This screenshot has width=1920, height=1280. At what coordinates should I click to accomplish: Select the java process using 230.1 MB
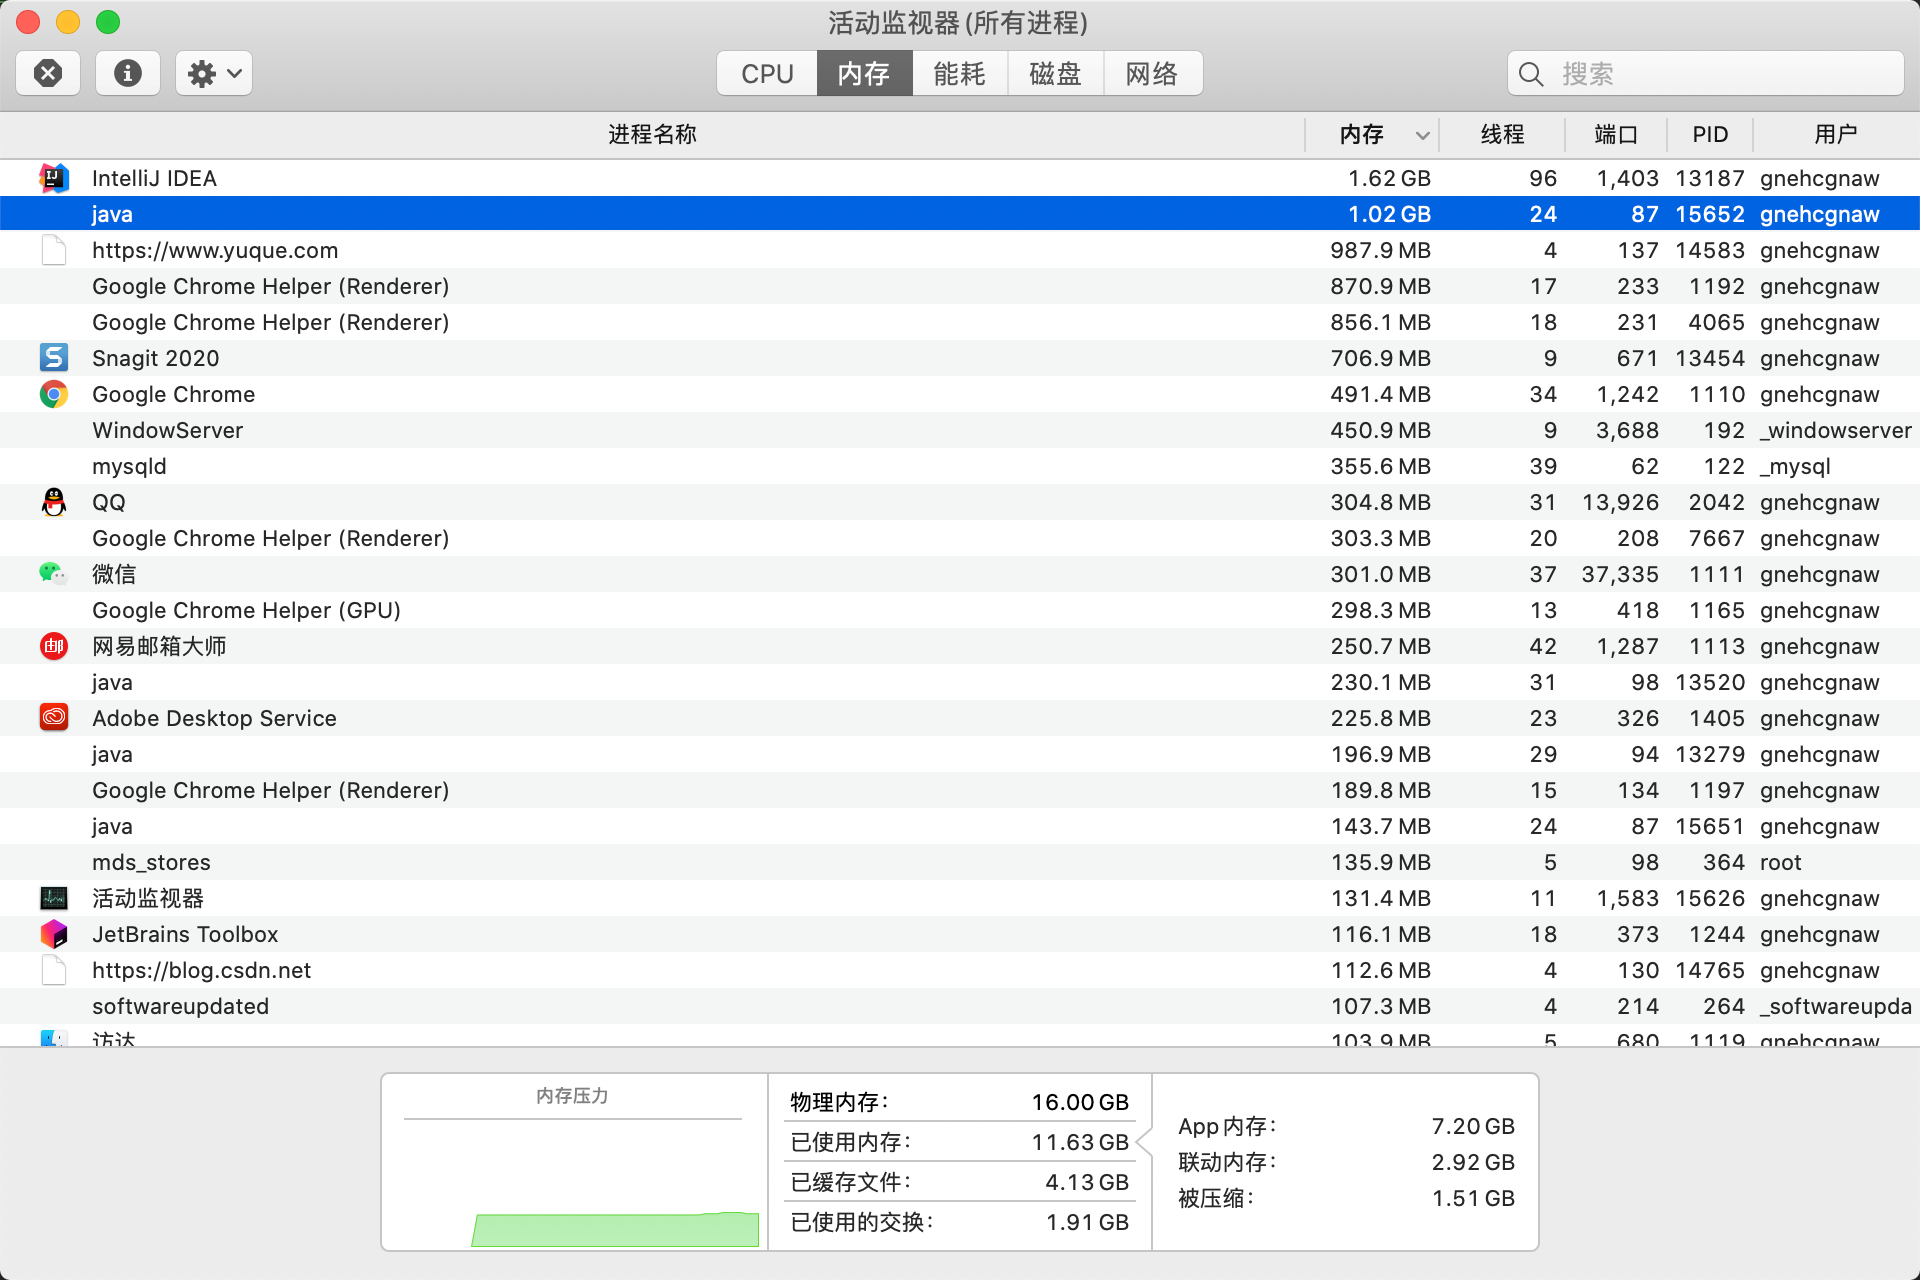[x=960, y=682]
